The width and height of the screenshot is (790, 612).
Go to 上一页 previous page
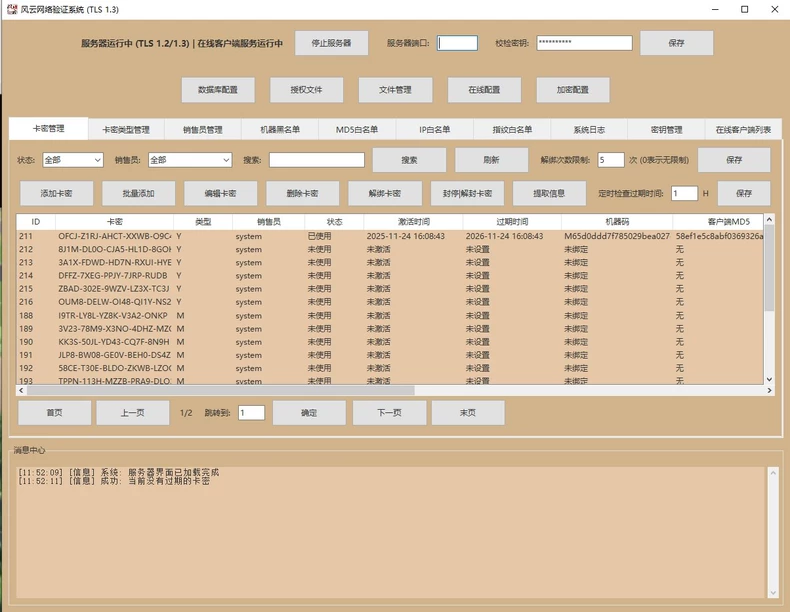[x=133, y=413]
